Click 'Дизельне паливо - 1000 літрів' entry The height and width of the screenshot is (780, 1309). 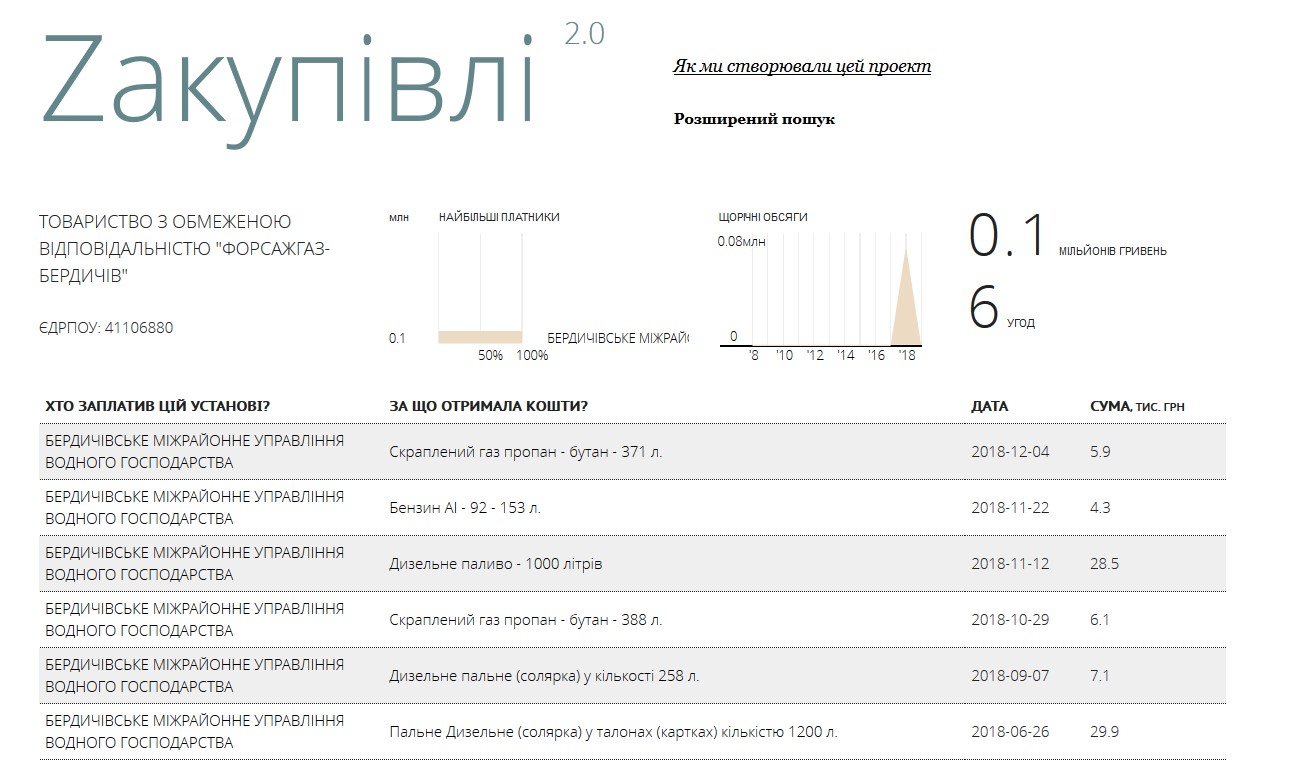pyautogui.click(x=495, y=564)
